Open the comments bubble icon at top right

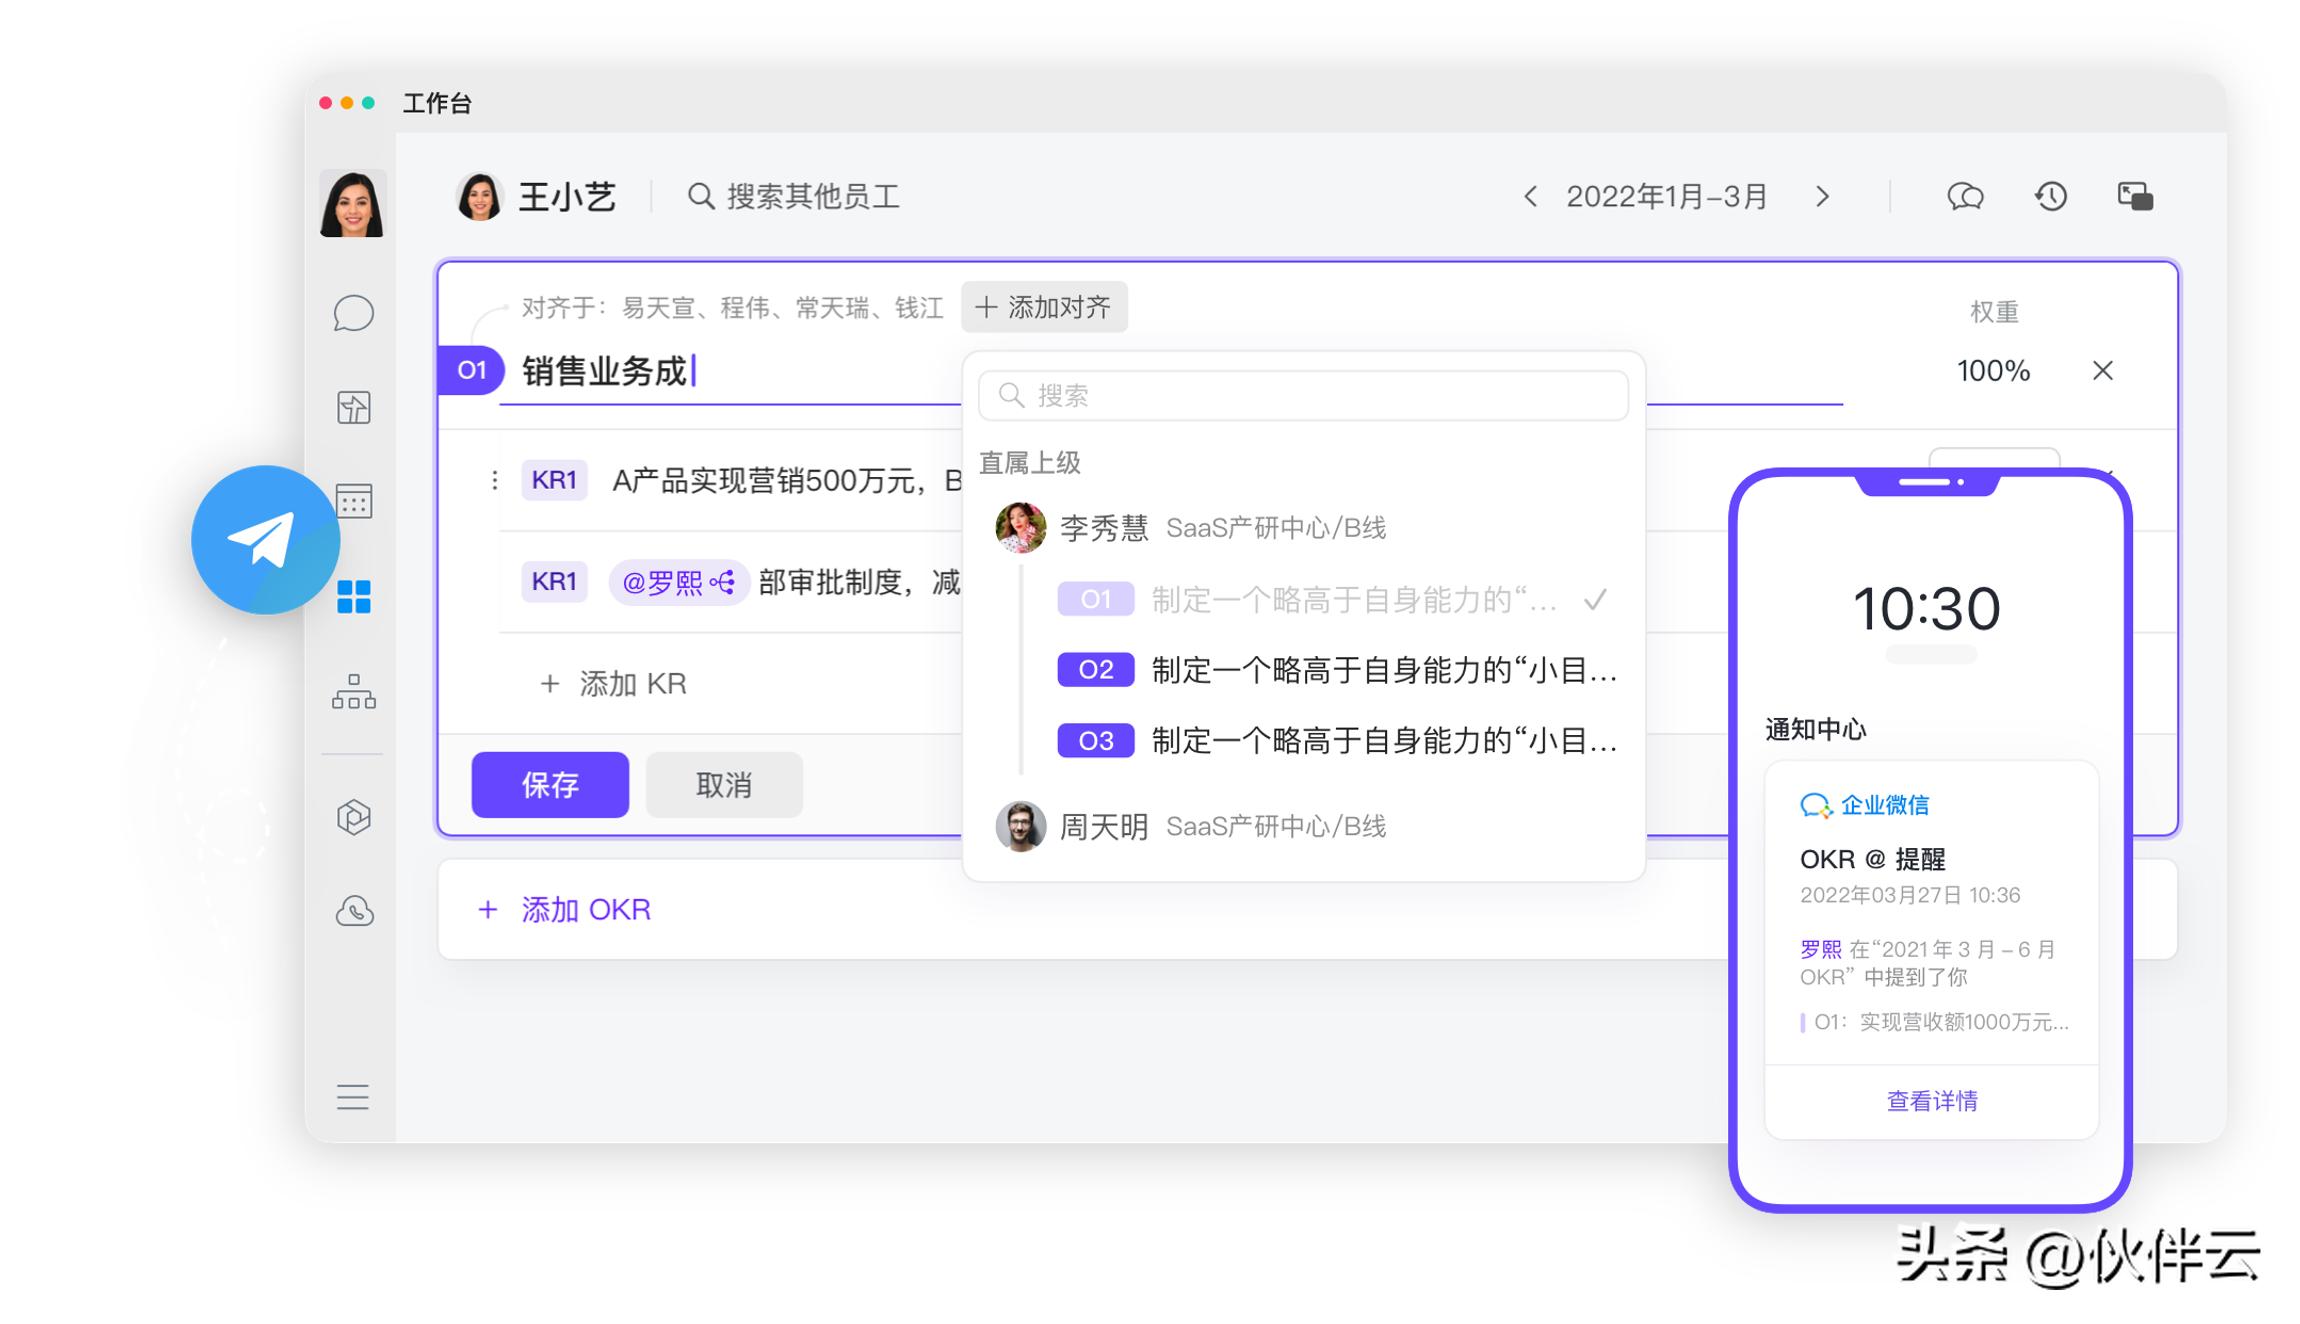point(1963,196)
